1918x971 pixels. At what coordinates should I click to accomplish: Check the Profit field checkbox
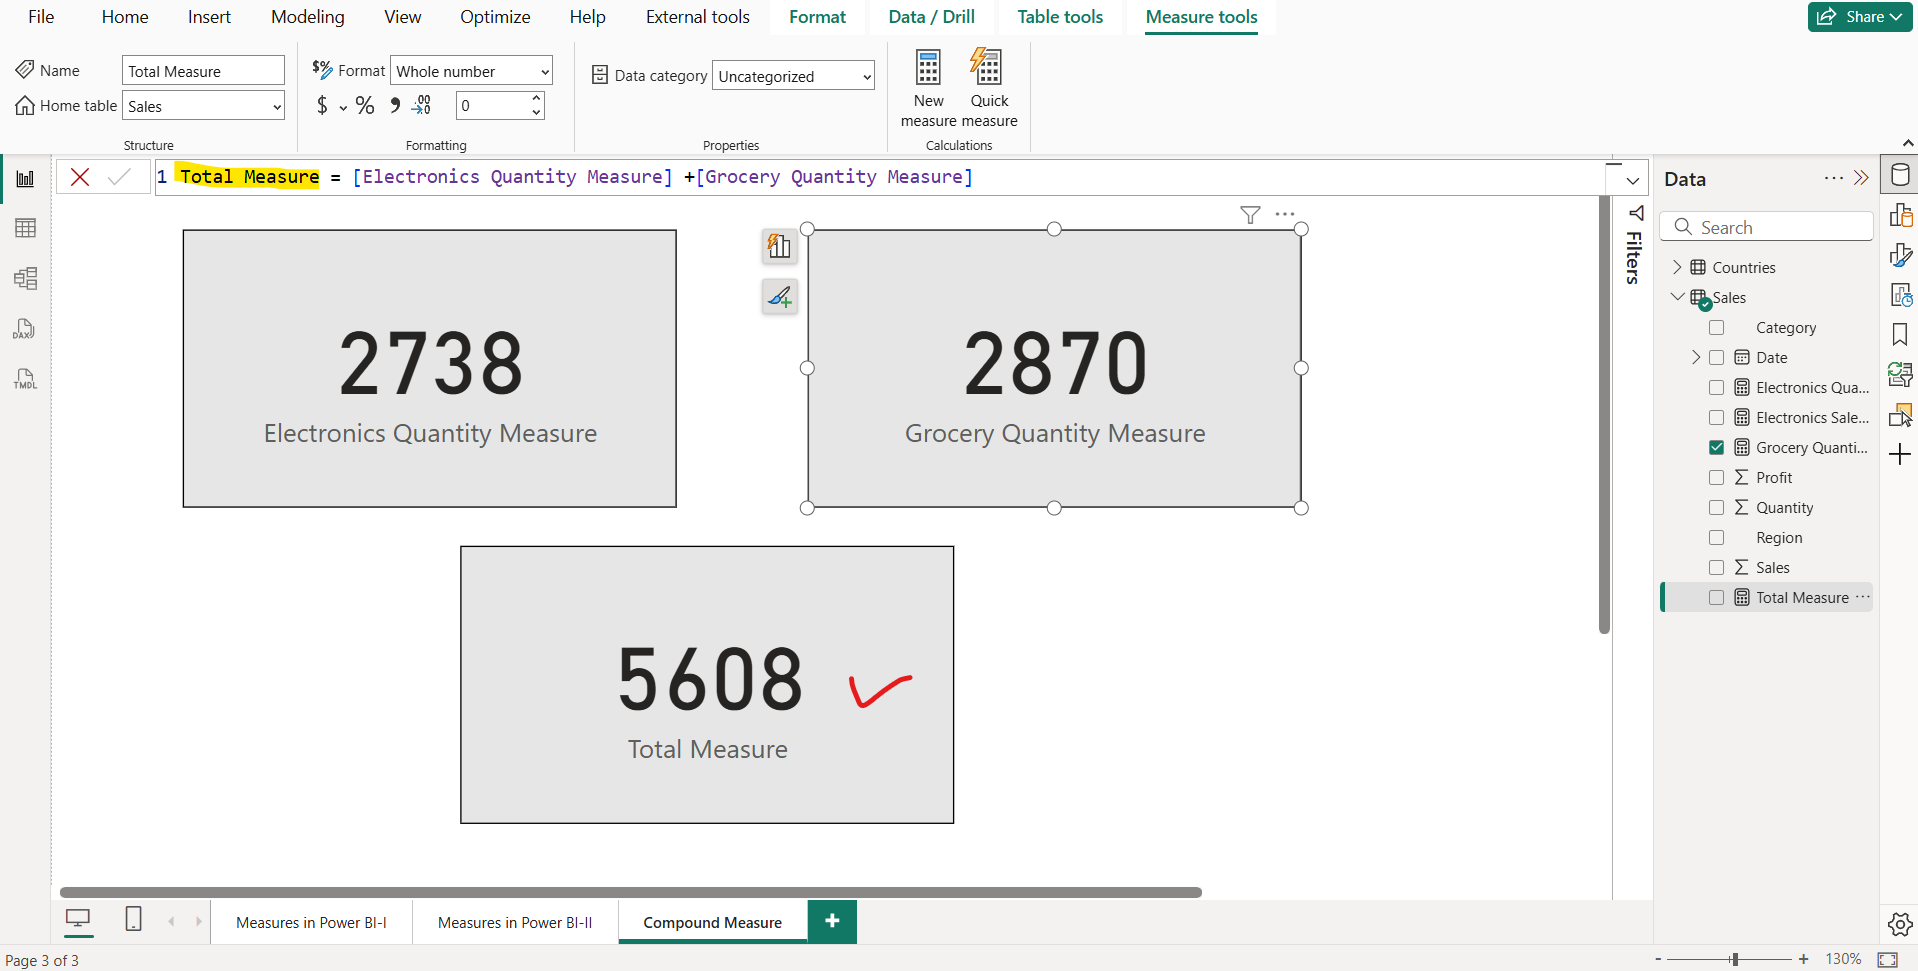(x=1718, y=477)
